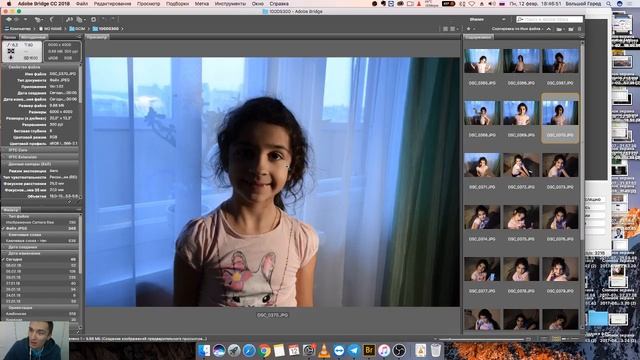
Task: Open the OBS icon in the Dock
Action: (x=399, y=350)
